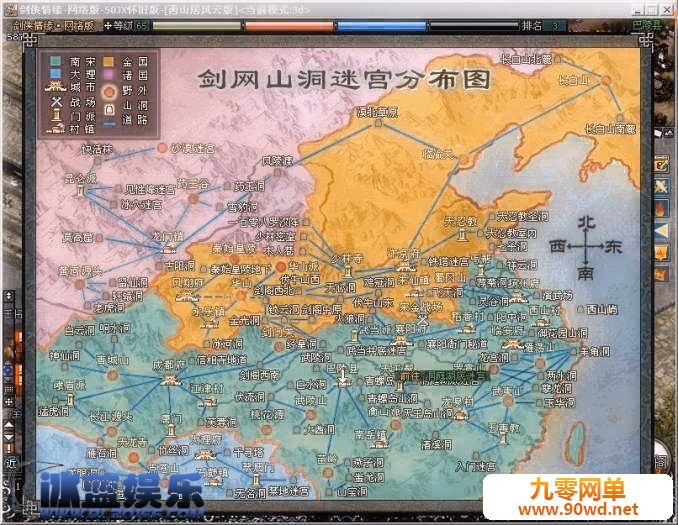678x525 pixels.
Task: Click the 古阳洞 cave label
Action: [180, 265]
